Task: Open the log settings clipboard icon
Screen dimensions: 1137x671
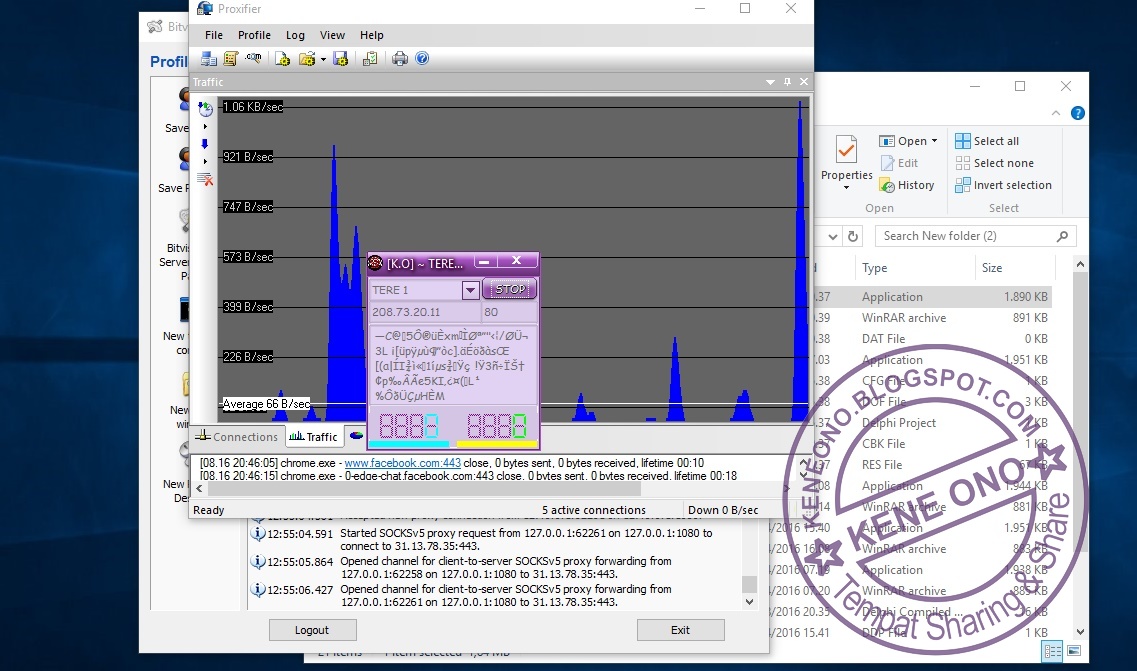Action: click(x=369, y=58)
